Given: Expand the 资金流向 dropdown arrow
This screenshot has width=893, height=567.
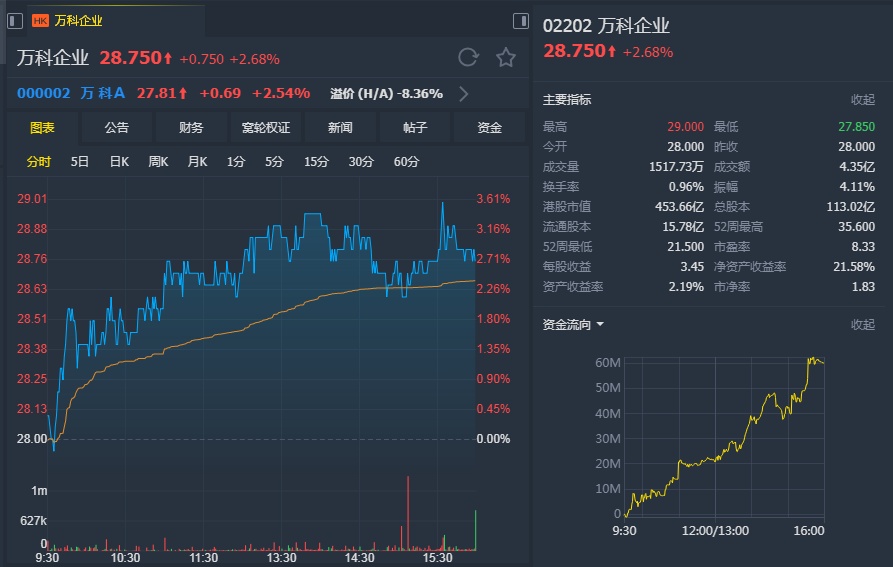Looking at the screenshot, I should click(600, 324).
